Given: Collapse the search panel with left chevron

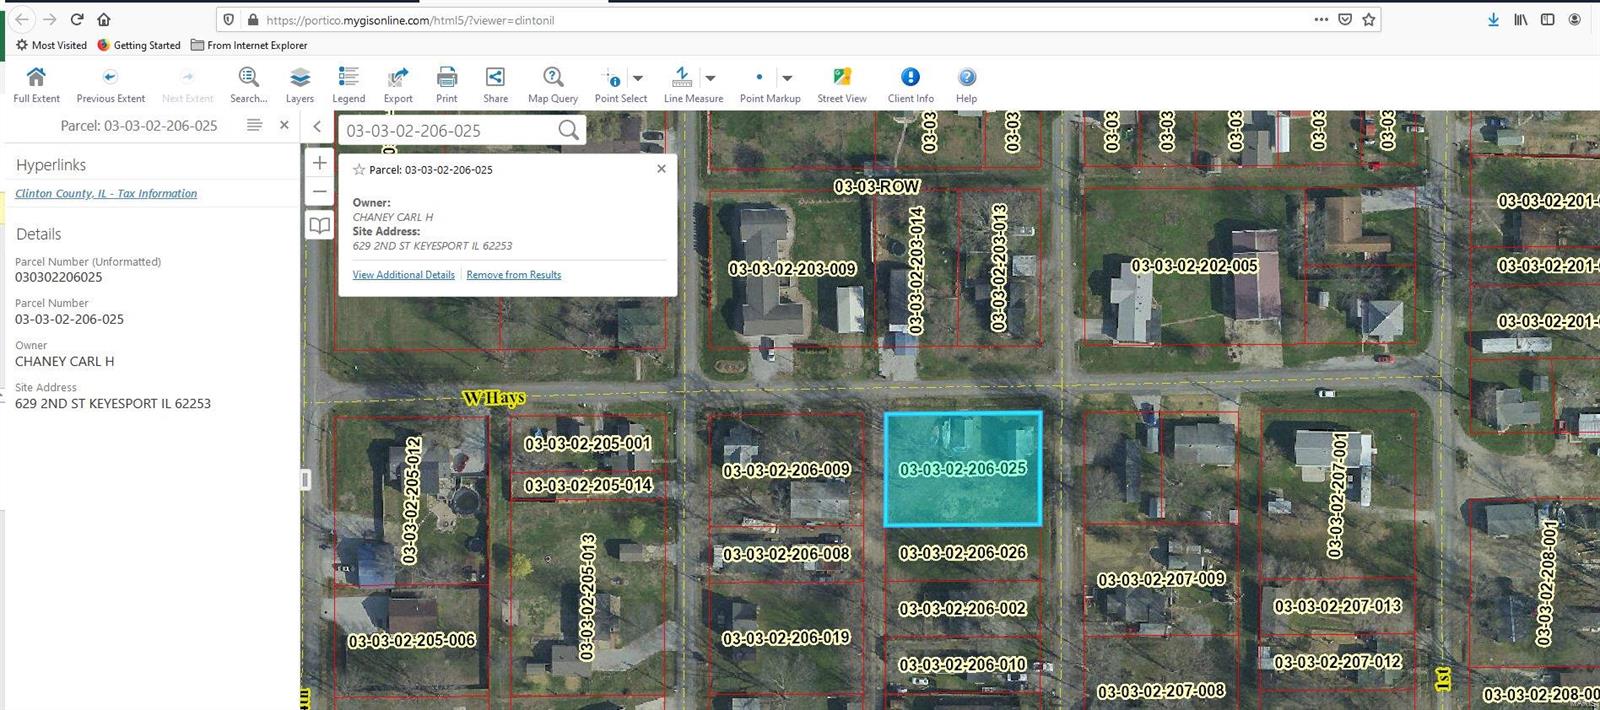Looking at the screenshot, I should pyautogui.click(x=317, y=126).
